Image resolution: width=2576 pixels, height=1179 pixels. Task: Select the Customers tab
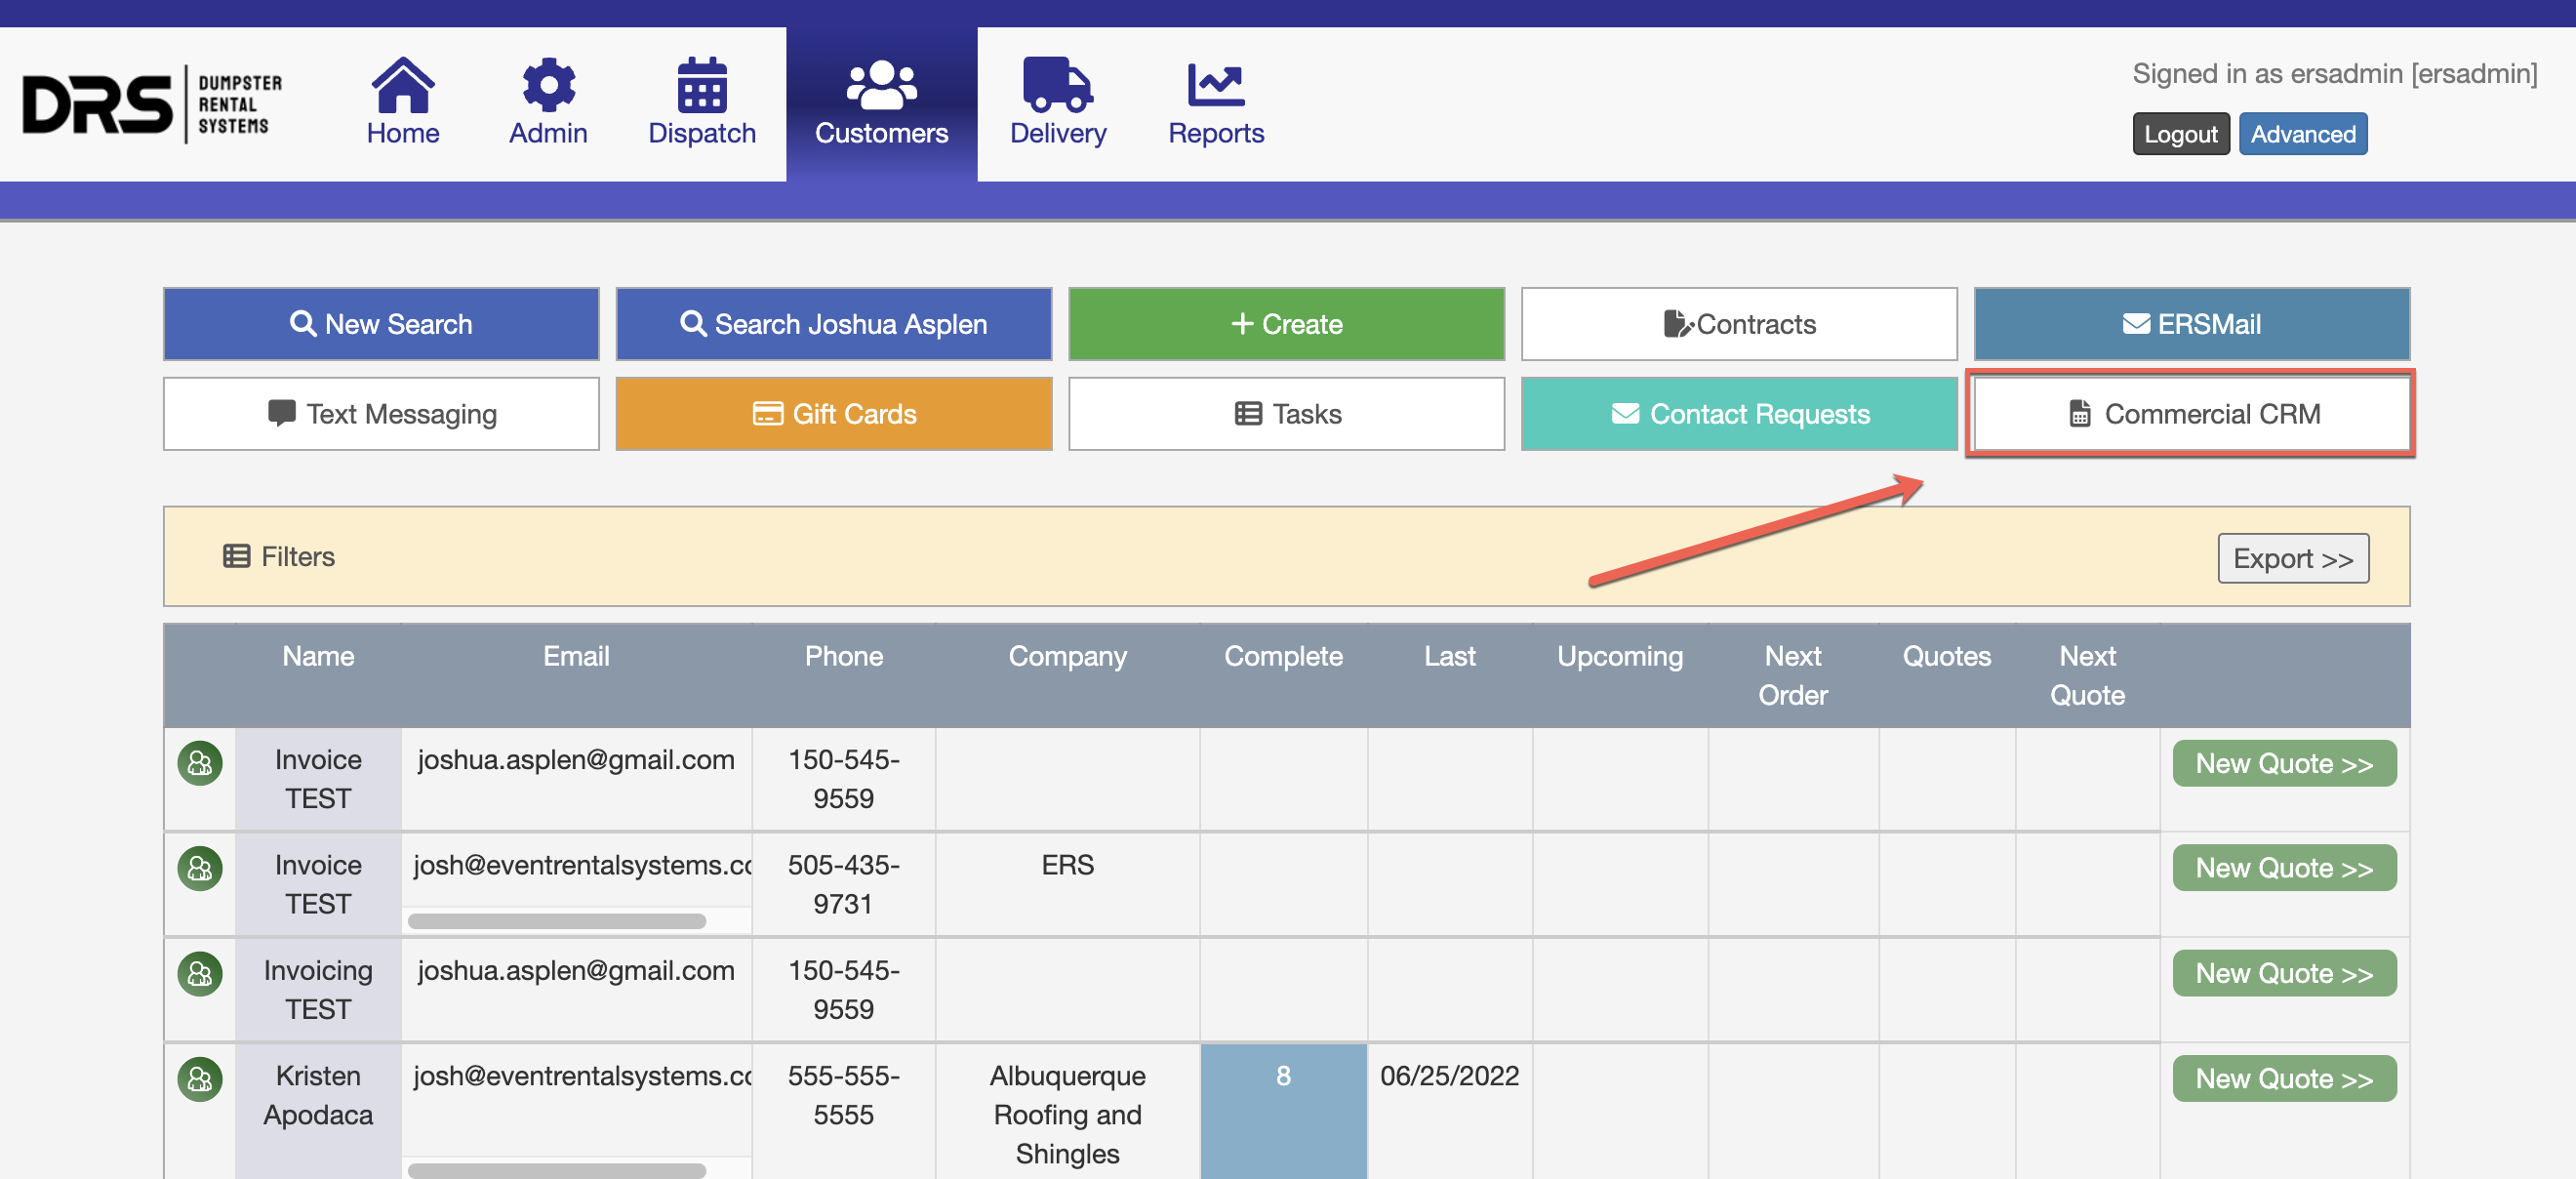click(x=881, y=104)
